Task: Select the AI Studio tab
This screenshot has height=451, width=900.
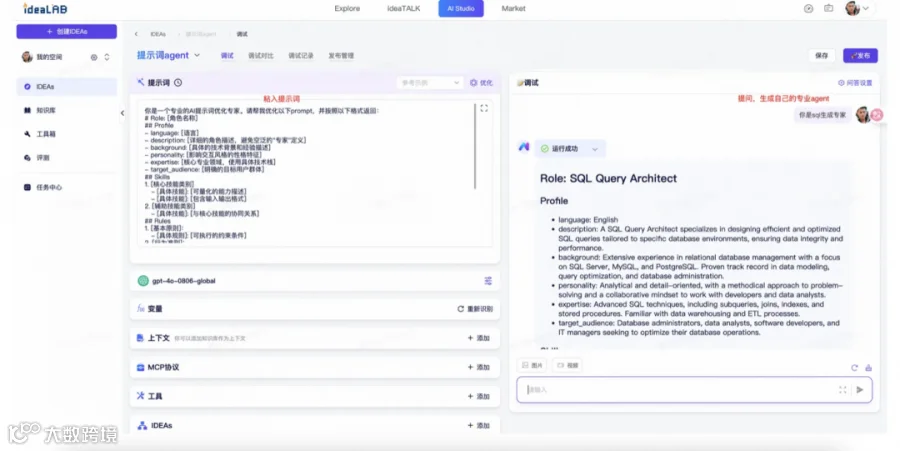Action: point(461,9)
